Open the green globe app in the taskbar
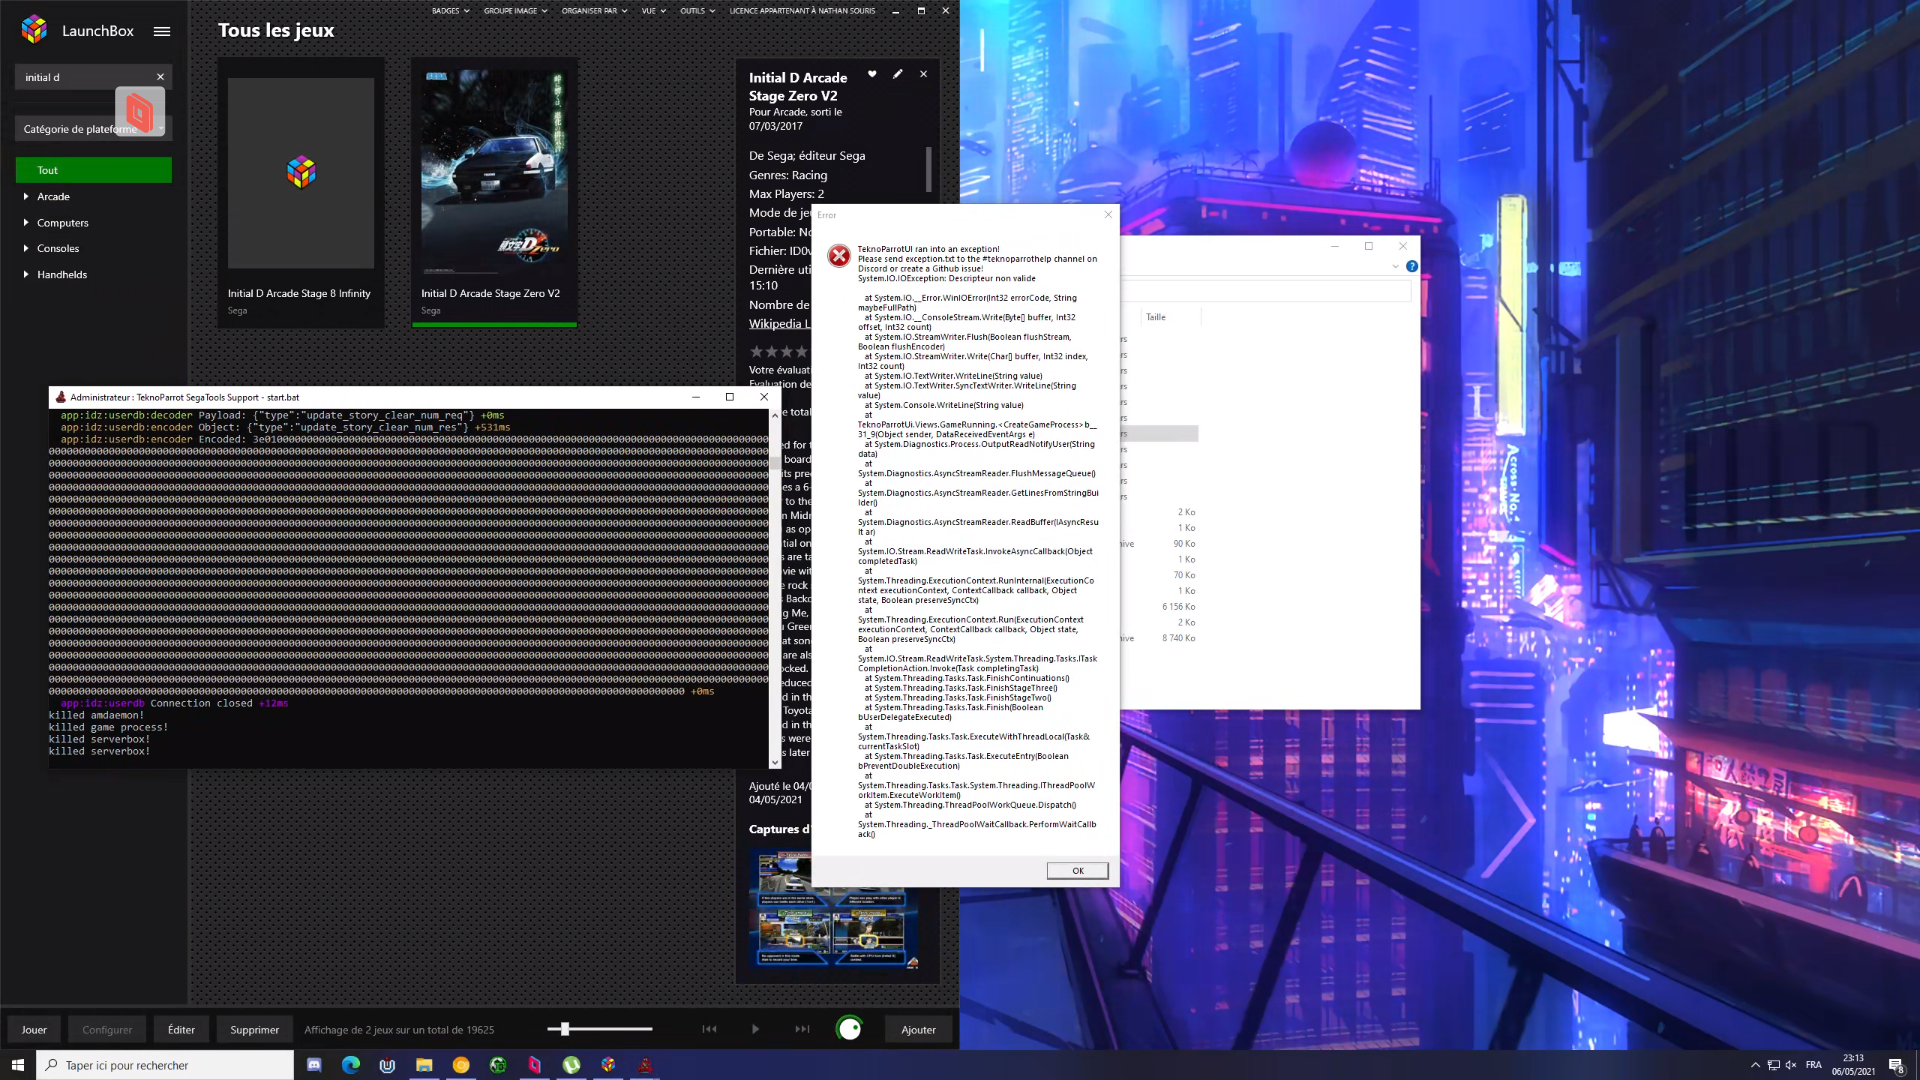The width and height of the screenshot is (1920, 1080). tap(498, 1065)
